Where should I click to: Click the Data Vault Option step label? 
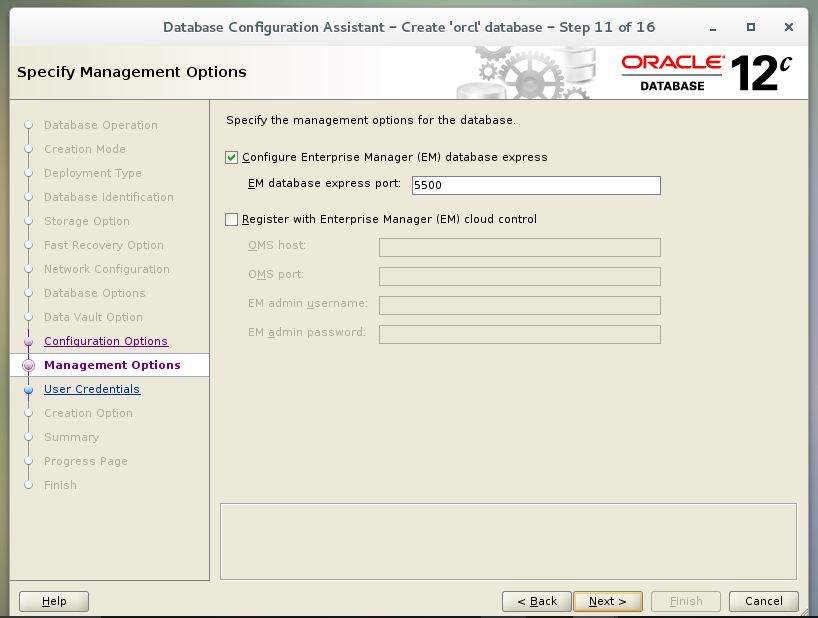93,317
